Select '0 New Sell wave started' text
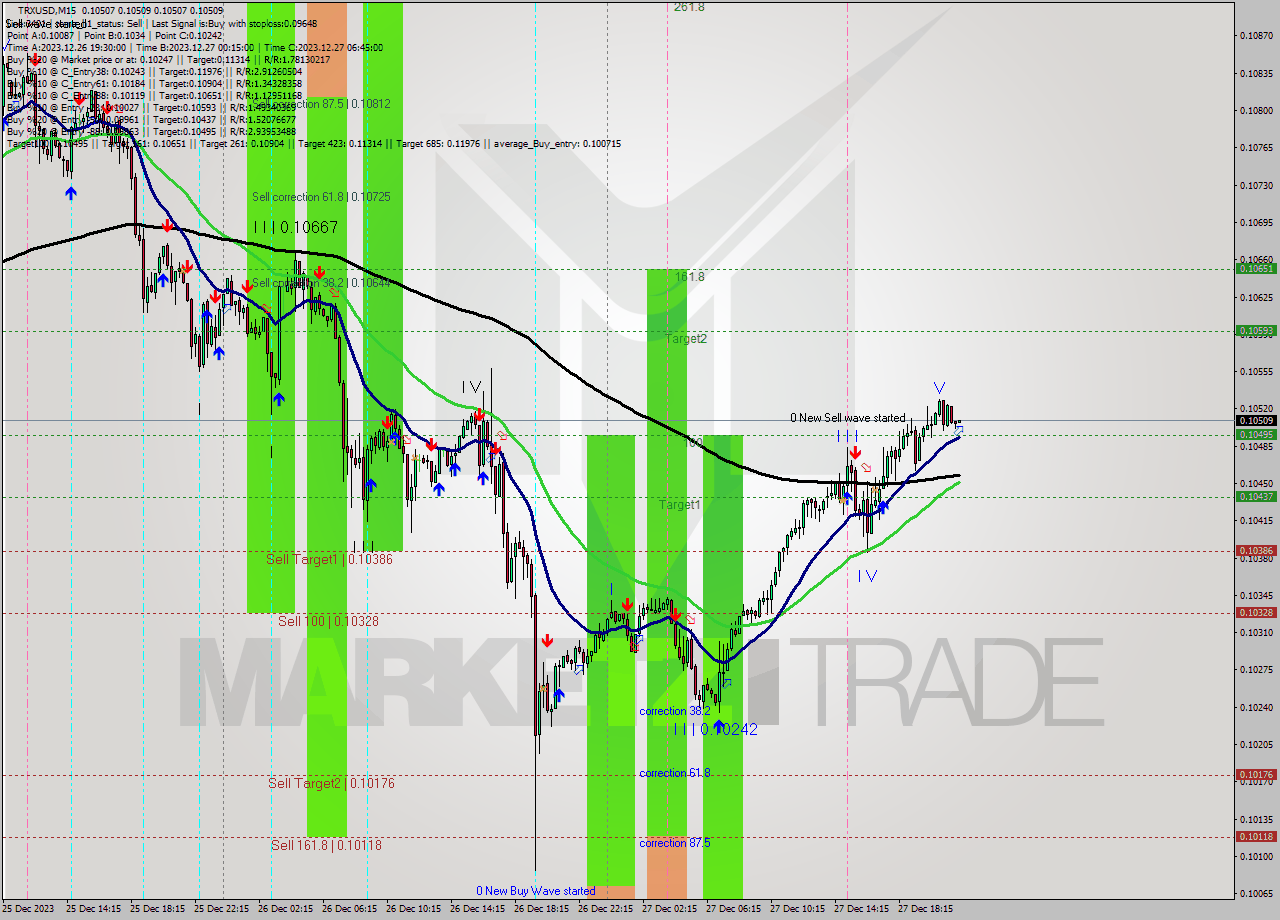The height and width of the screenshot is (920, 1280). (847, 418)
